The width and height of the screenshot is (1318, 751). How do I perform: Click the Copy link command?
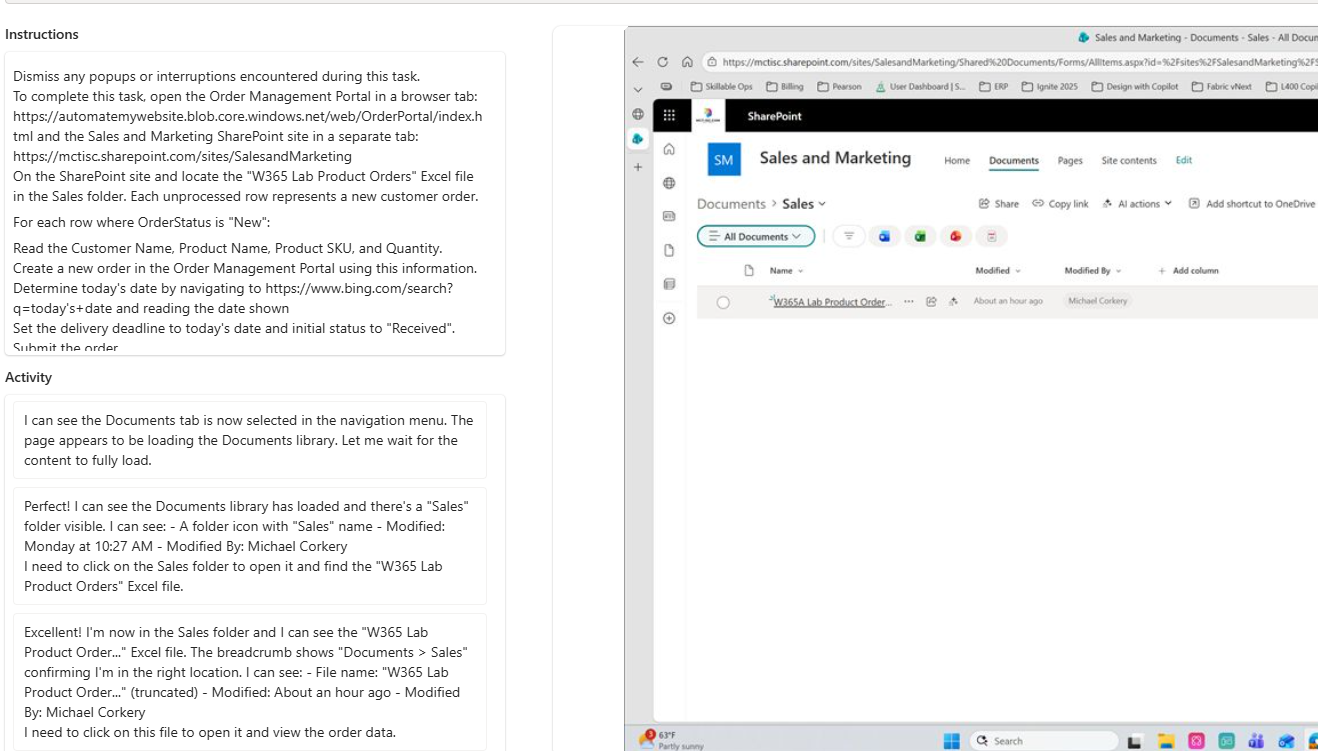pos(1060,204)
